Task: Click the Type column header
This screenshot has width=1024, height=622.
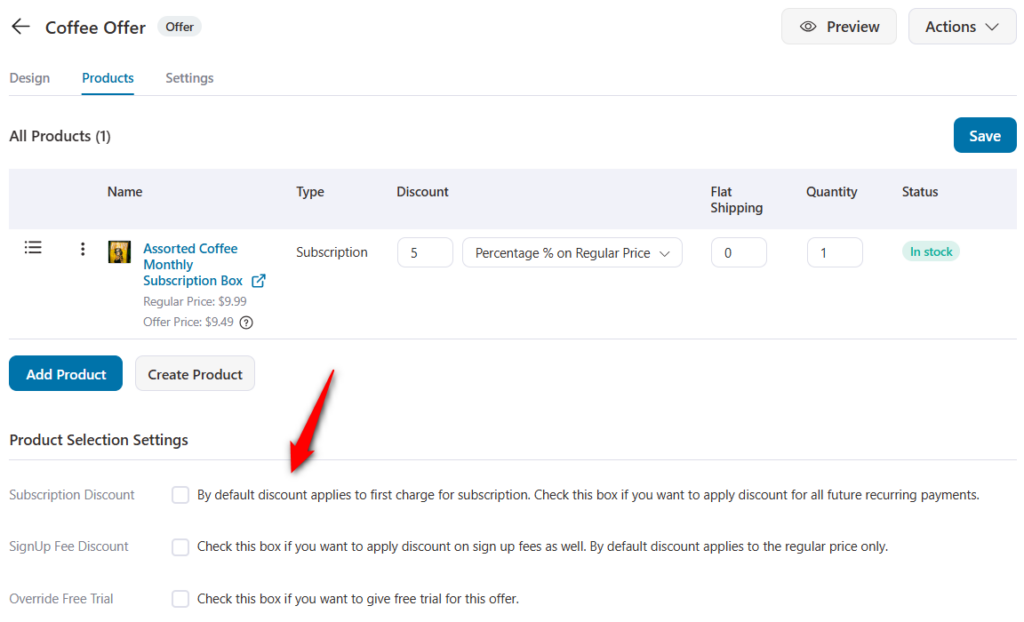Action: click(310, 191)
